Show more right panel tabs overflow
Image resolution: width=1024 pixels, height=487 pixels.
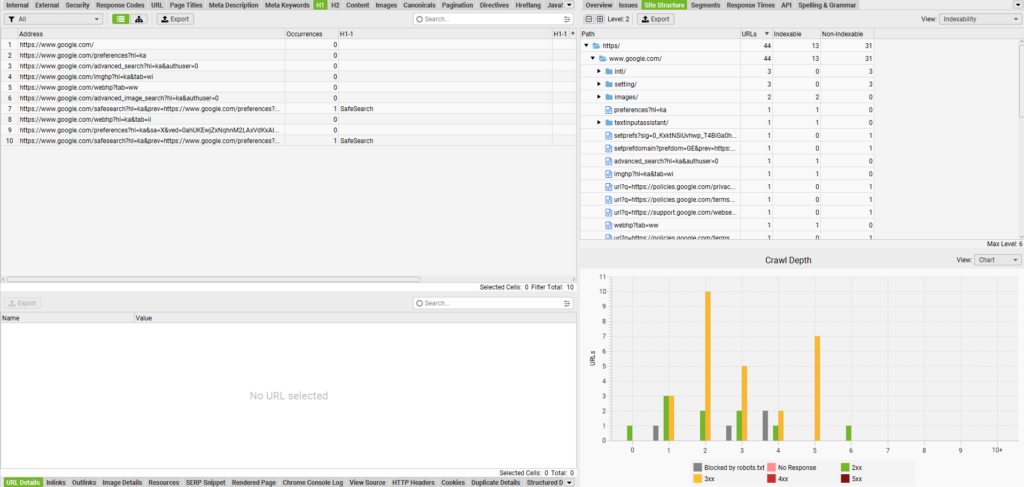1019,5
